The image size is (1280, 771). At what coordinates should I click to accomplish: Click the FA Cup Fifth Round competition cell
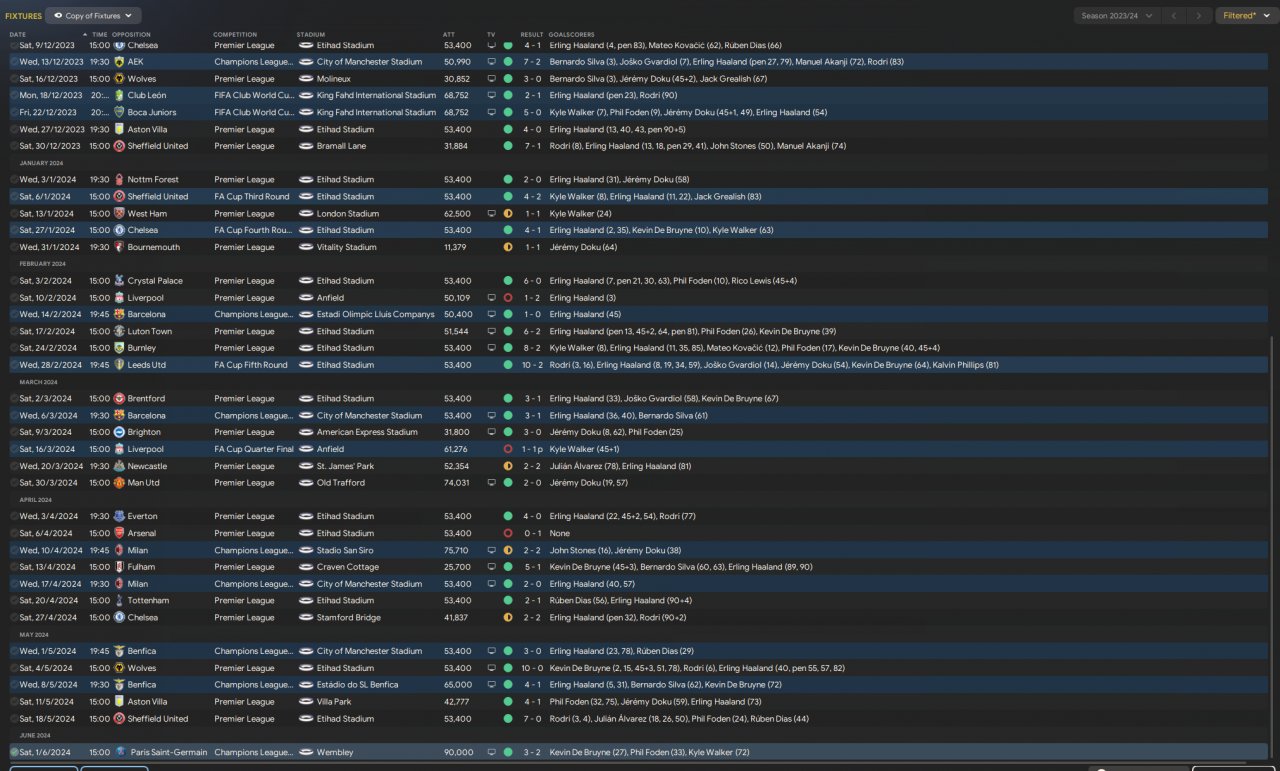pos(251,365)
